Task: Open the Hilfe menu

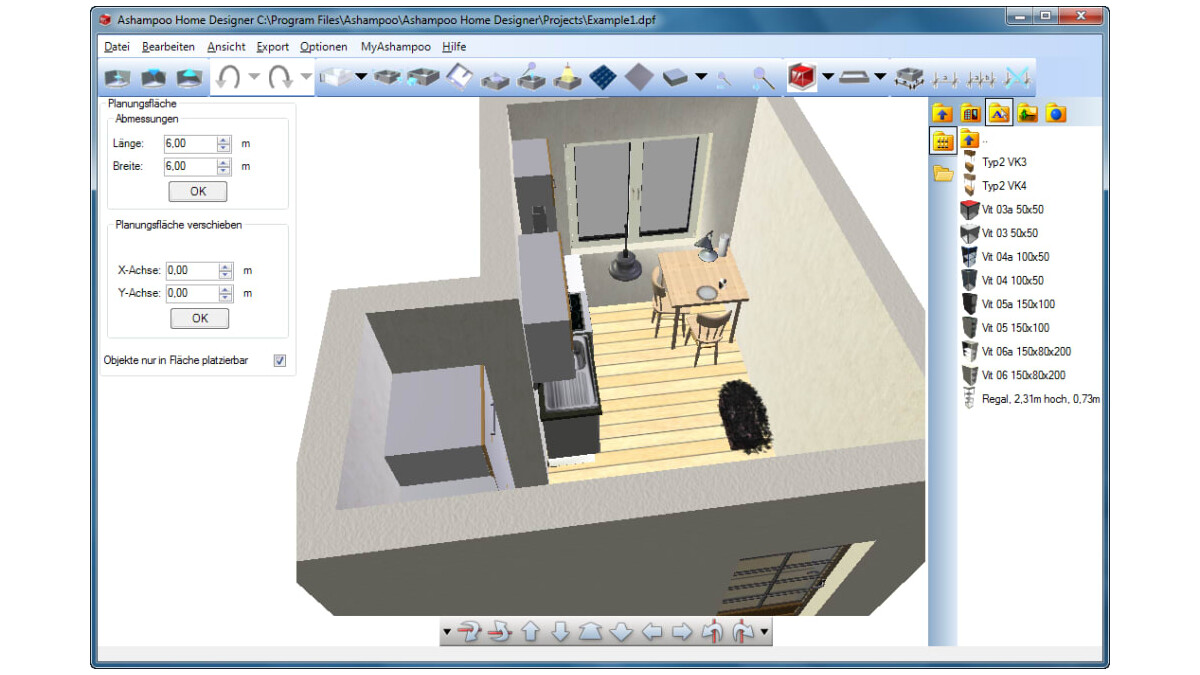Action: (454, 47)
